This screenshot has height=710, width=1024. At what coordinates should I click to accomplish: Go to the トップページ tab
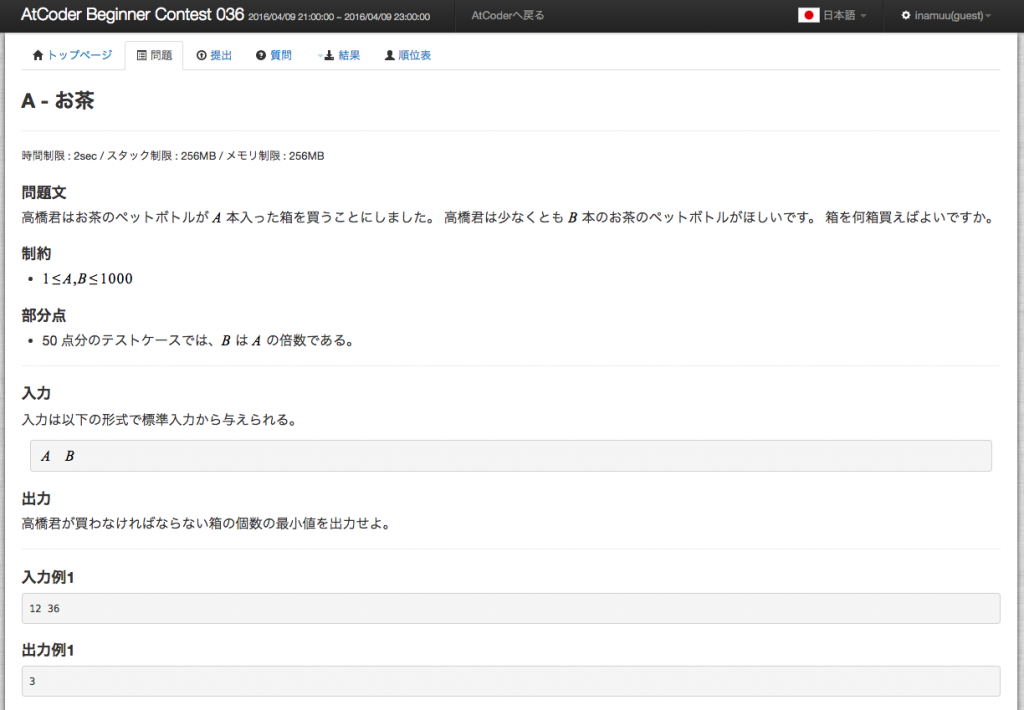(72, 56)
